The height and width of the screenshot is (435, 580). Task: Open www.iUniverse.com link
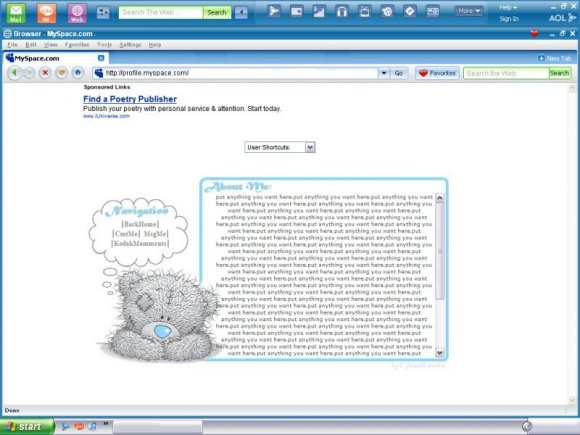(107, 116)
